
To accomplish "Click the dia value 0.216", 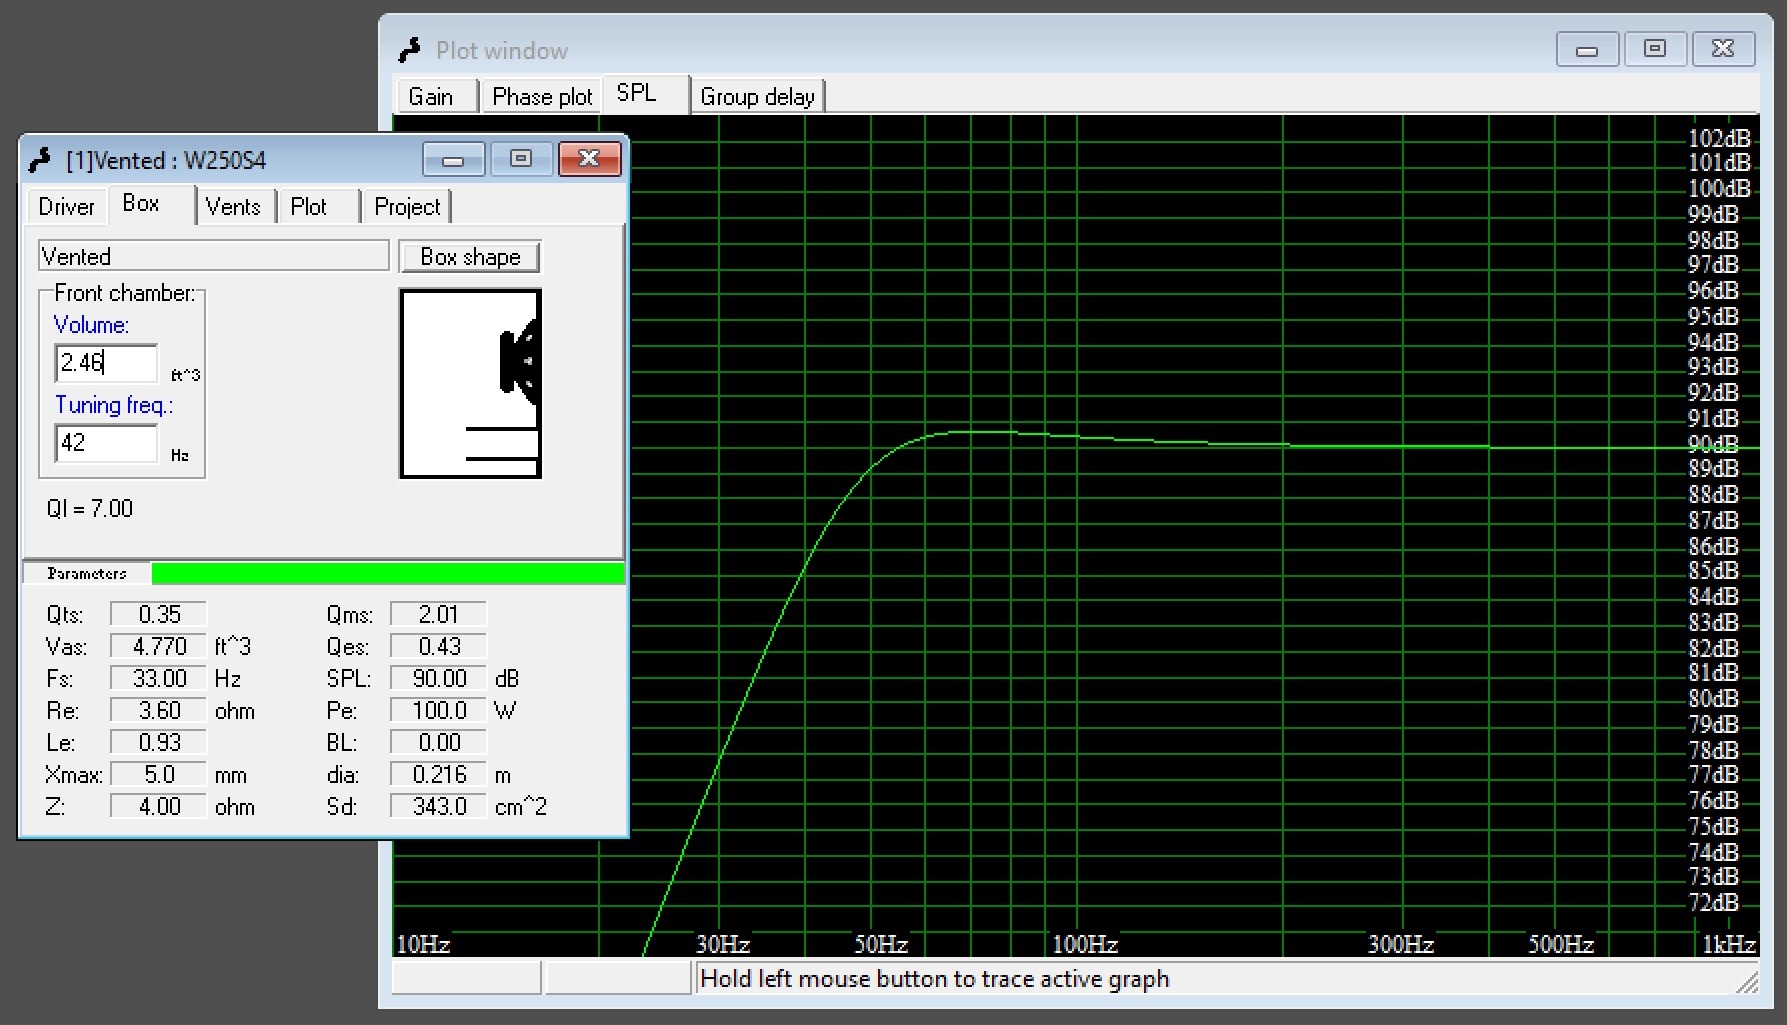I will 439,774.
